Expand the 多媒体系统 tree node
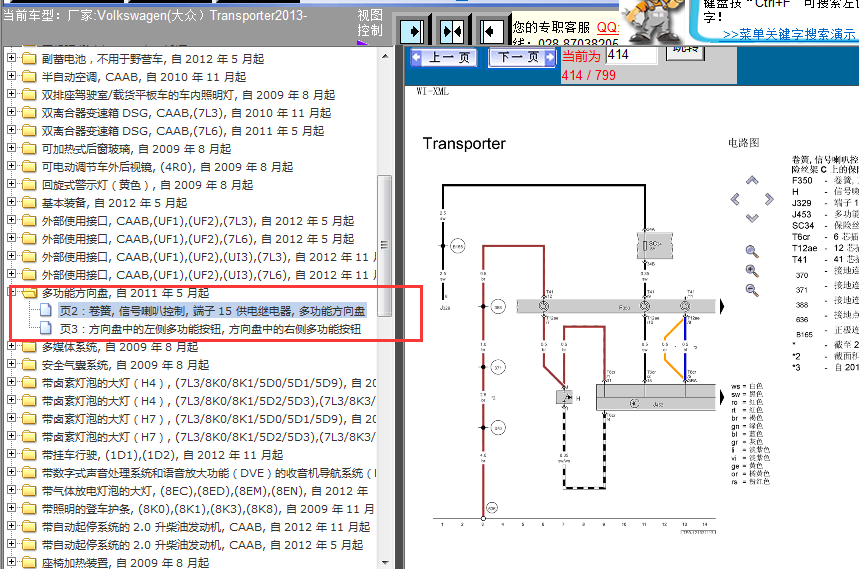The width and height of the screenshot is (859, 569). (11, 346)
